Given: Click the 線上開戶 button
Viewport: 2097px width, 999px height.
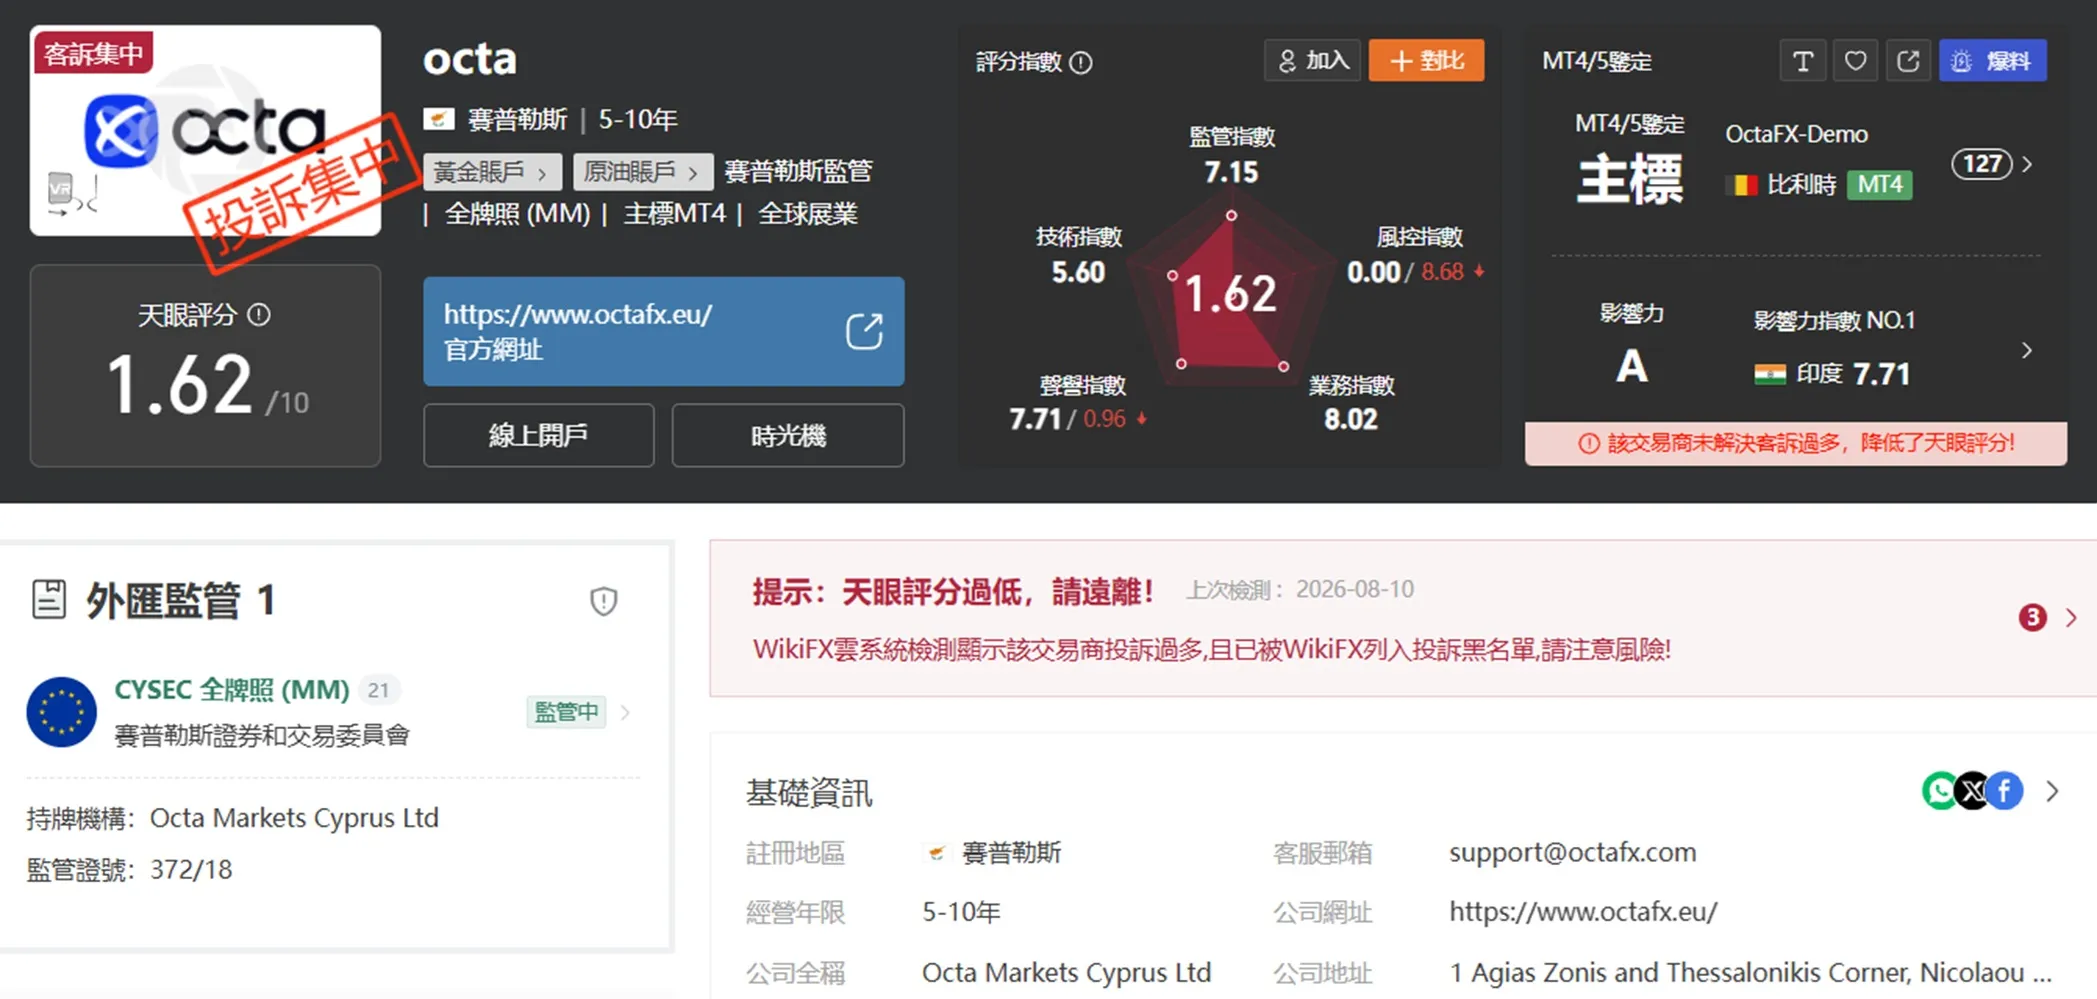Looking at the screenshot, I should point(538,435).
